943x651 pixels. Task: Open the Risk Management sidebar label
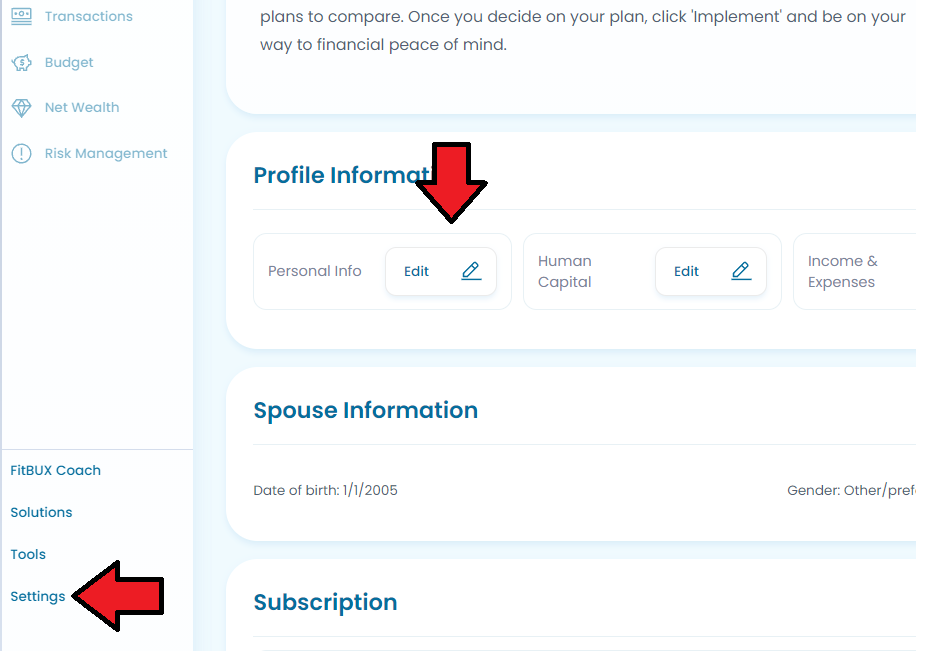tap(106, 153)
